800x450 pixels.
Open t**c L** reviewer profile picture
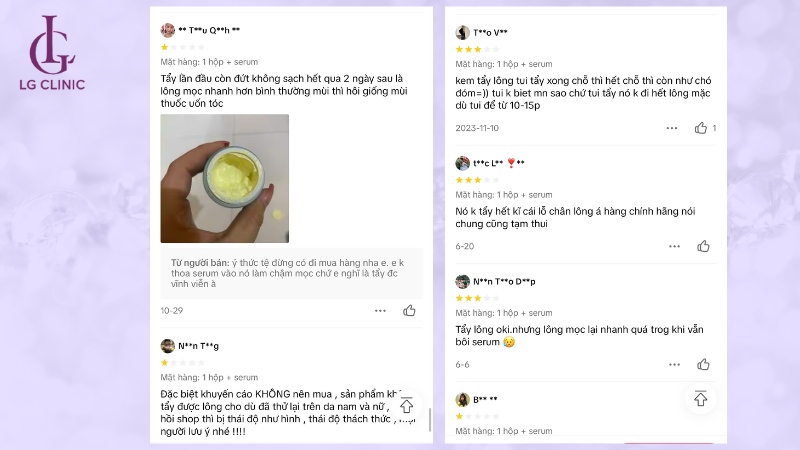462,163
